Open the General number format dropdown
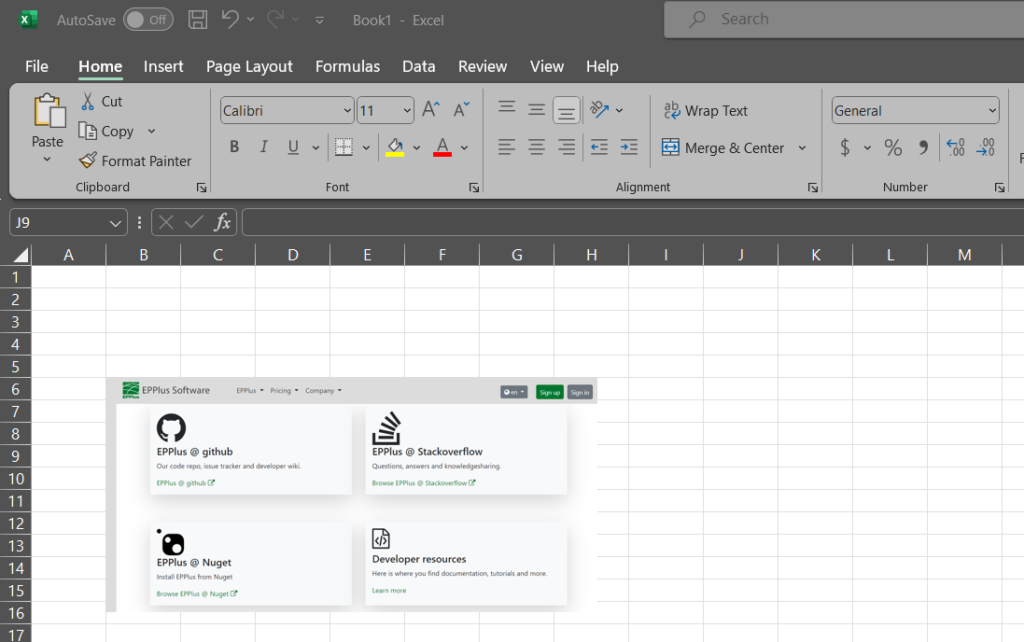Viewport: 1024px width, 642px height. pos(992,110)
